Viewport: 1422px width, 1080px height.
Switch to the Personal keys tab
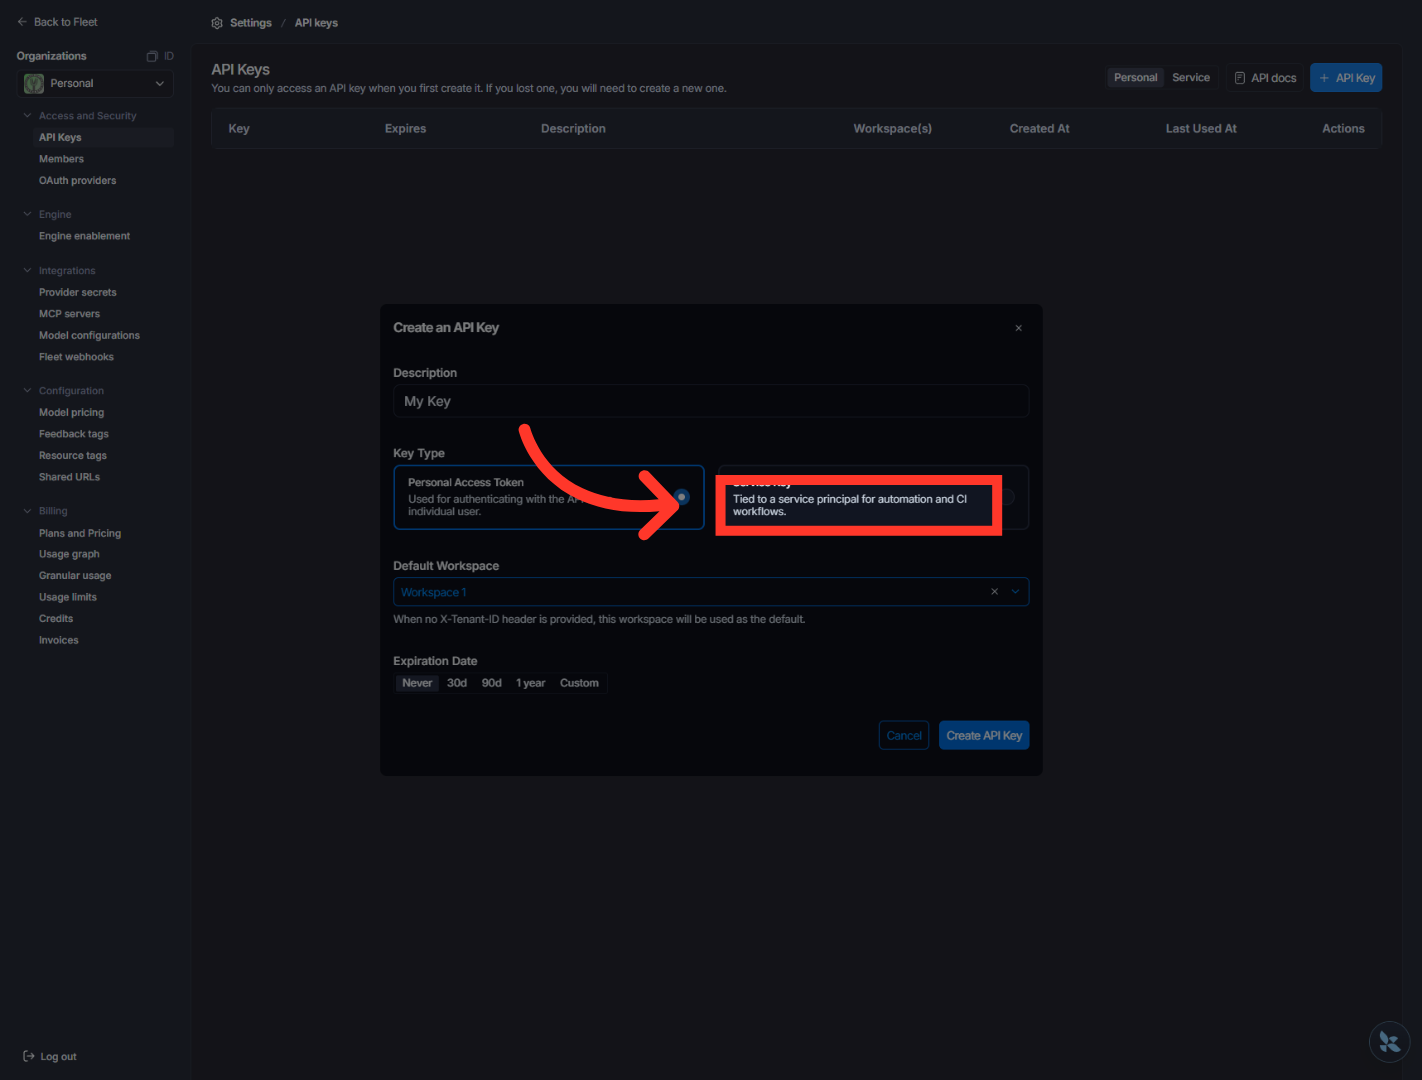1136,78
